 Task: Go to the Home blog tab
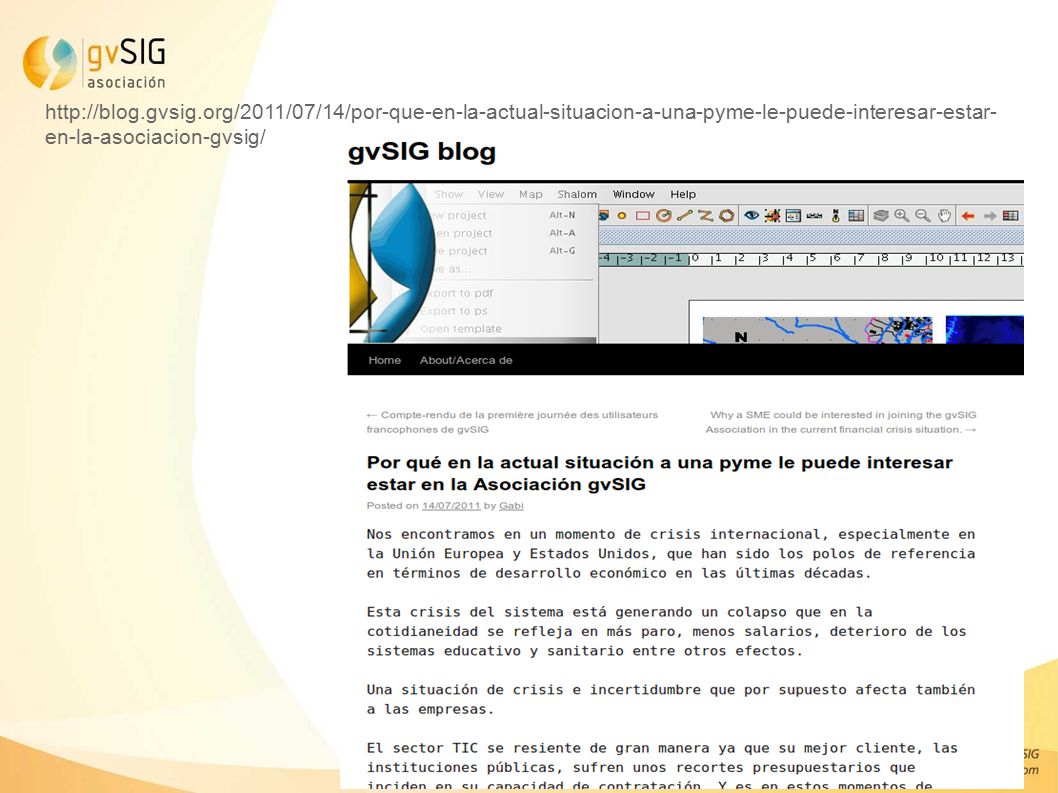coord(385,360)
